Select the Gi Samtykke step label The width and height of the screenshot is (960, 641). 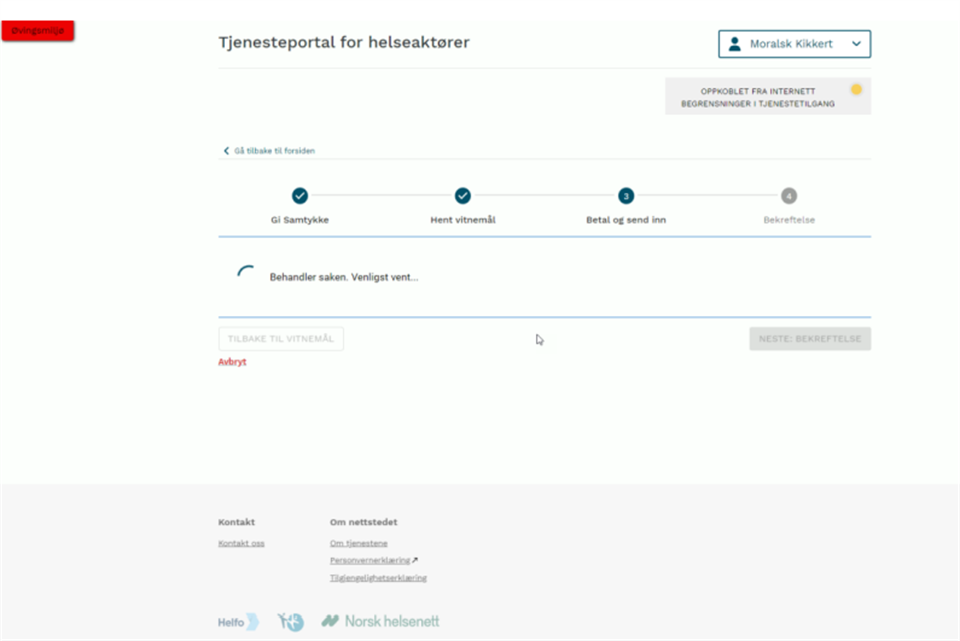point(299,220)
